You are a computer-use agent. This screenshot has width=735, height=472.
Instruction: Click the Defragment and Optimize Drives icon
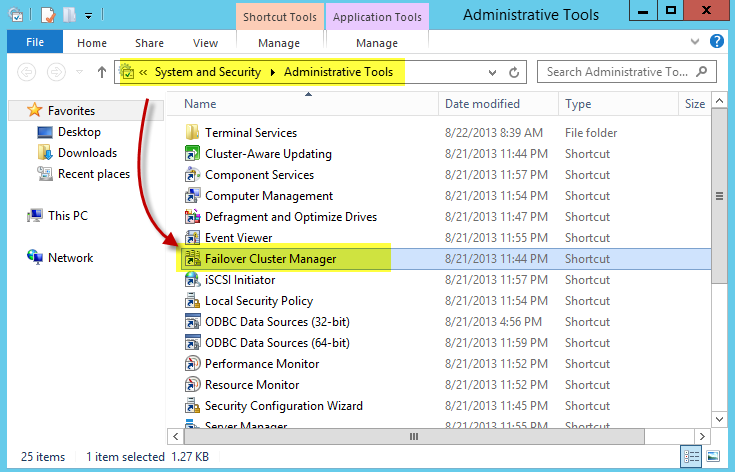(192, 217)
